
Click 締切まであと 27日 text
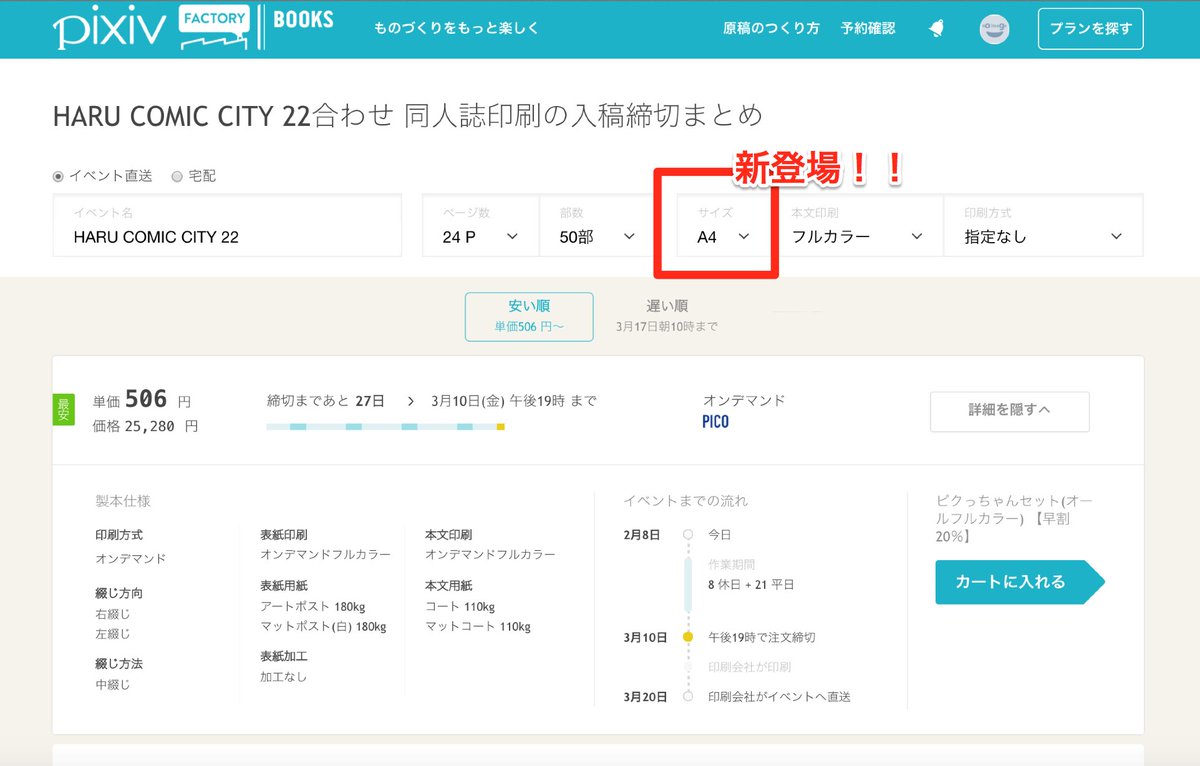click(x=326, y=401)
